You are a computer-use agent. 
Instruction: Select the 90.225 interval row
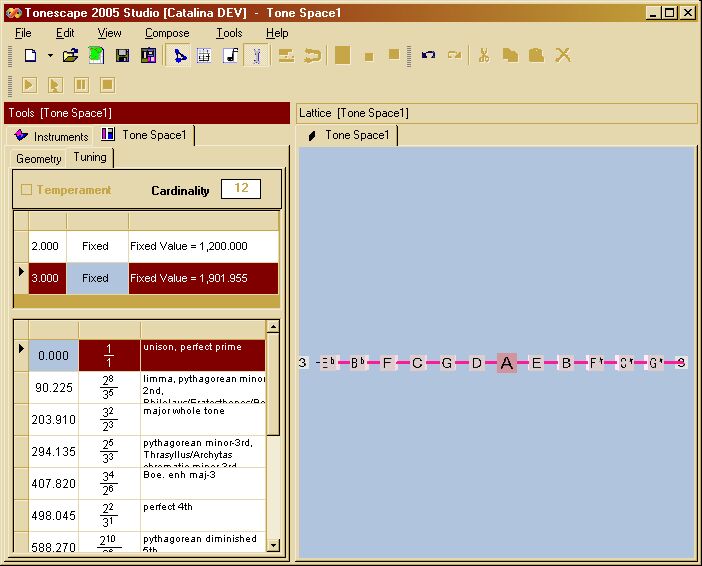[140, 387]
